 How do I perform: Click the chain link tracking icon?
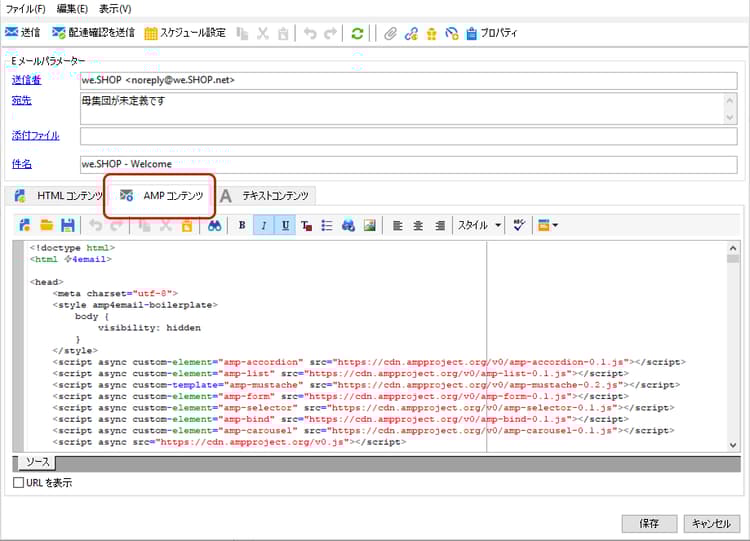[x=411, y=33]
